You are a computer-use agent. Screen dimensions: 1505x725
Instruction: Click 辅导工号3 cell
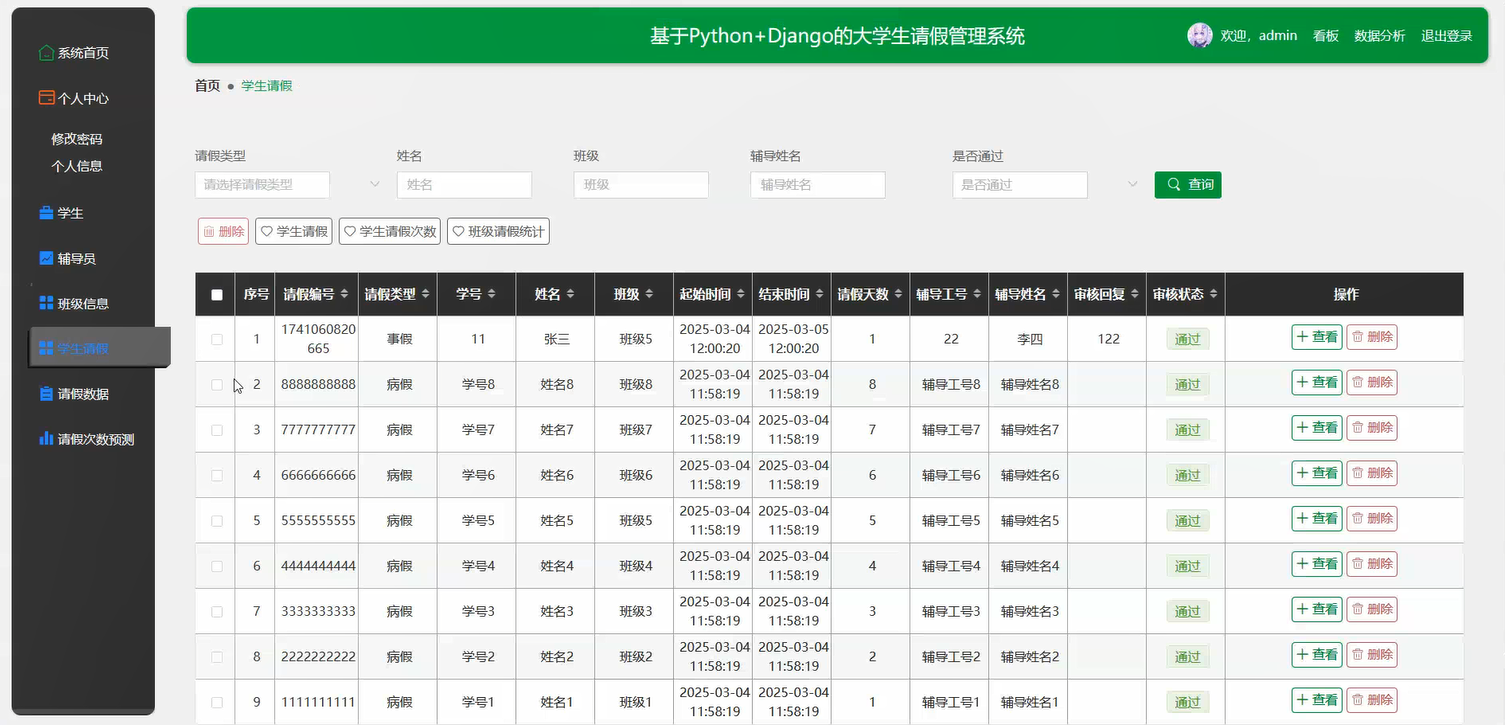951,611
